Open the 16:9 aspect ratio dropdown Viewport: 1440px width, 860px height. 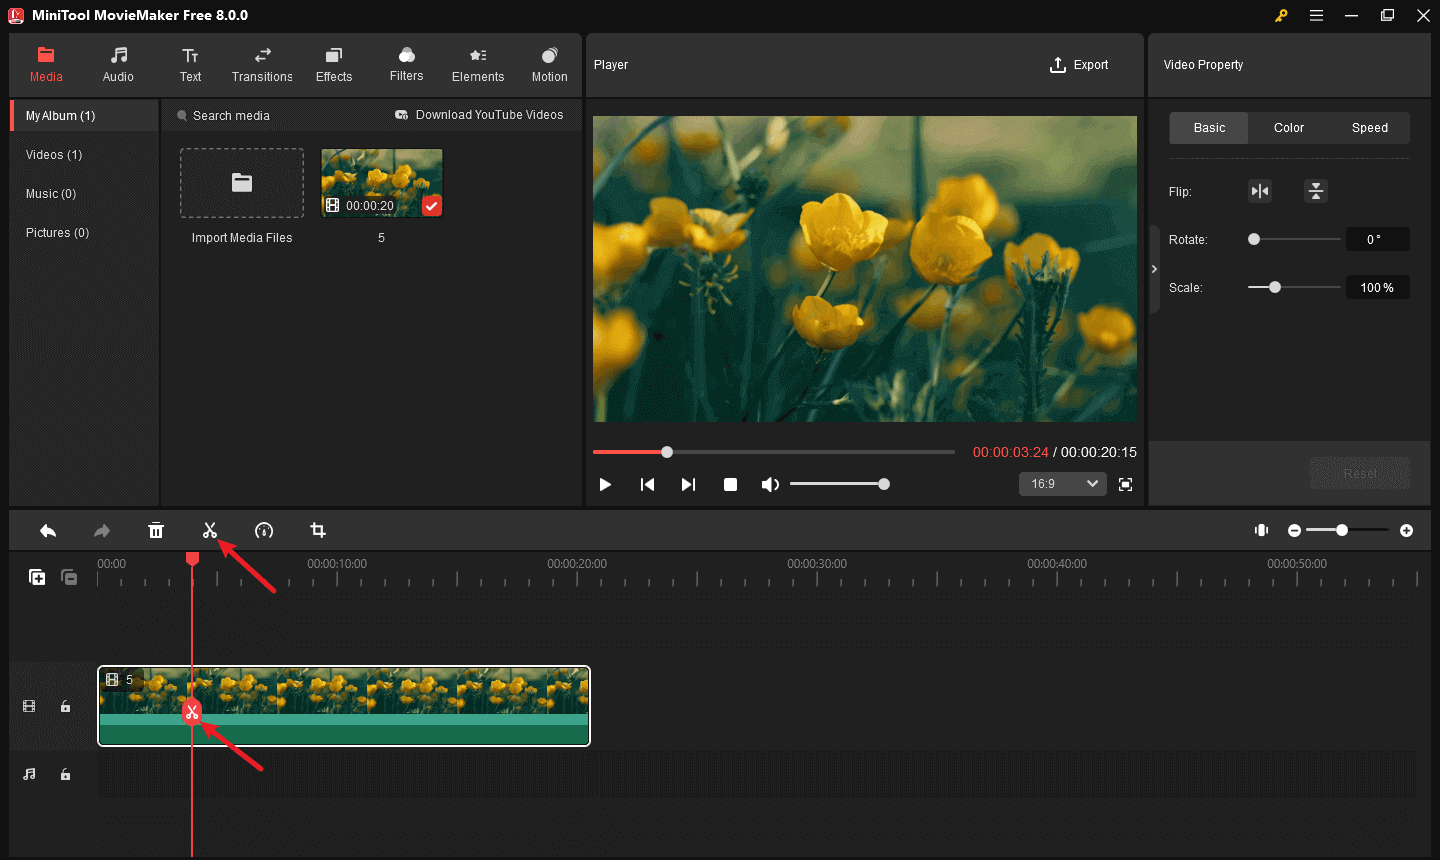tap(1062, 484)
